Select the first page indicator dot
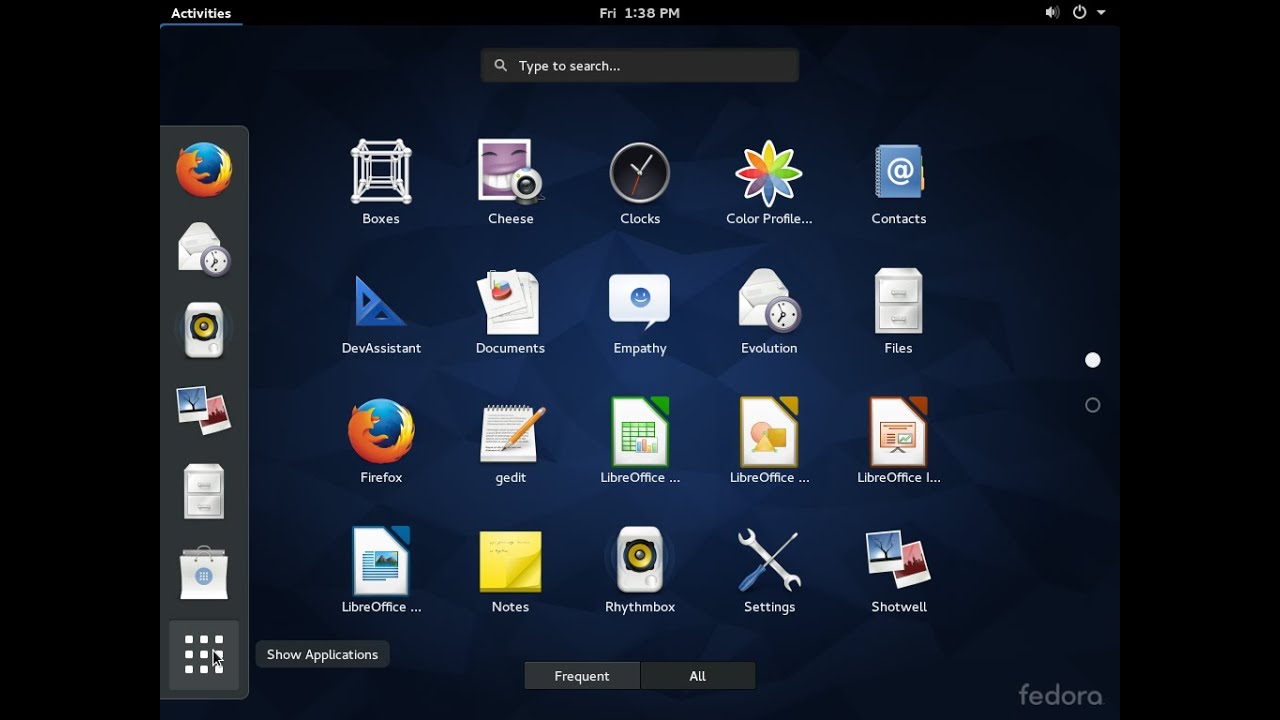This screenshot has width=1280, height=720. click(1093, 360)
